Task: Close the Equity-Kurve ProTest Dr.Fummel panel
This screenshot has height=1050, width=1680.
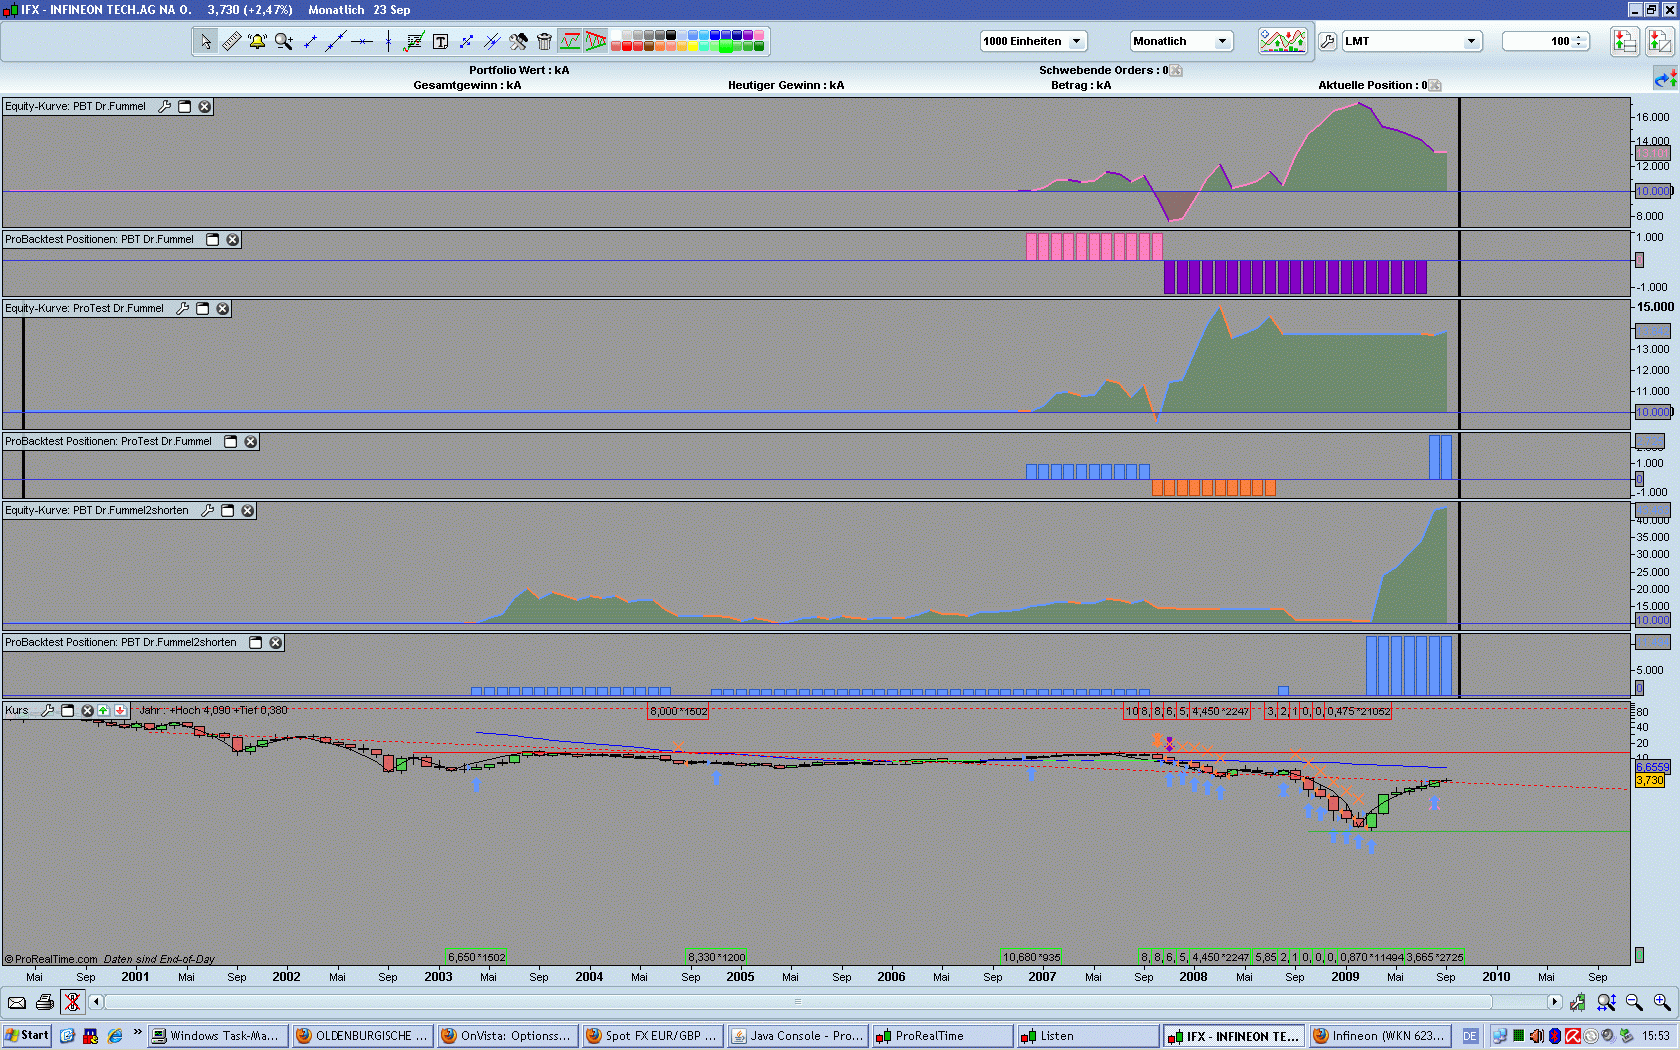Action: coord(223,308)
